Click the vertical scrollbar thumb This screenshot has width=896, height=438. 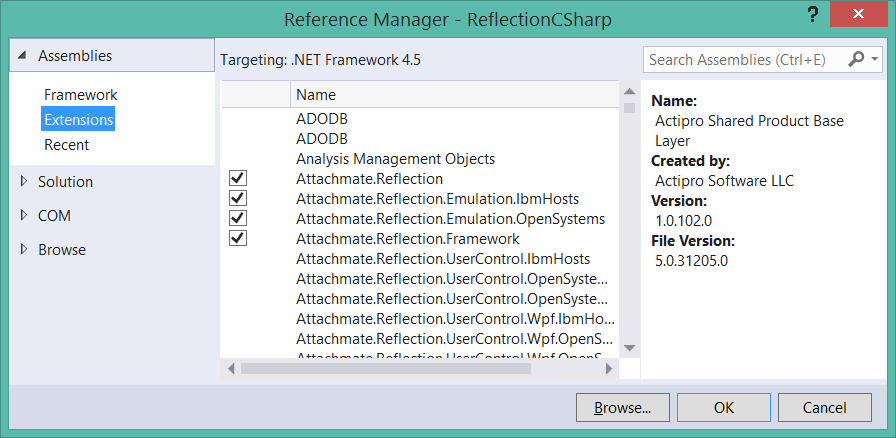[x=629, y=107]
